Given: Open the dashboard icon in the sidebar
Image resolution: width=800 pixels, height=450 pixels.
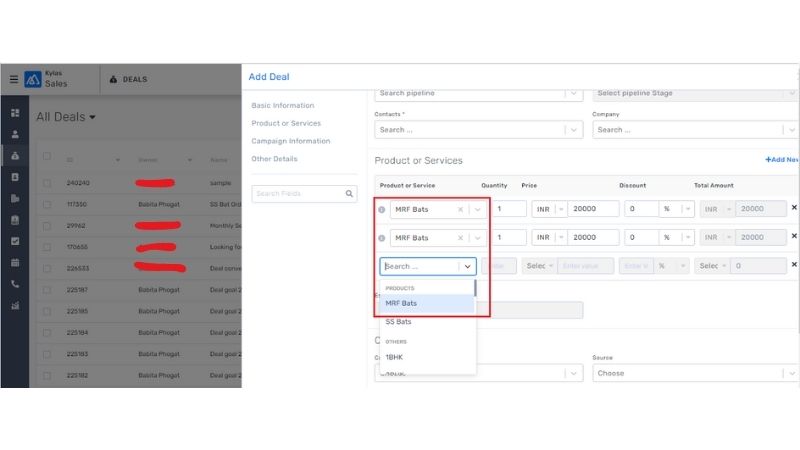Looking at the screenshot, I should (14, 113).
